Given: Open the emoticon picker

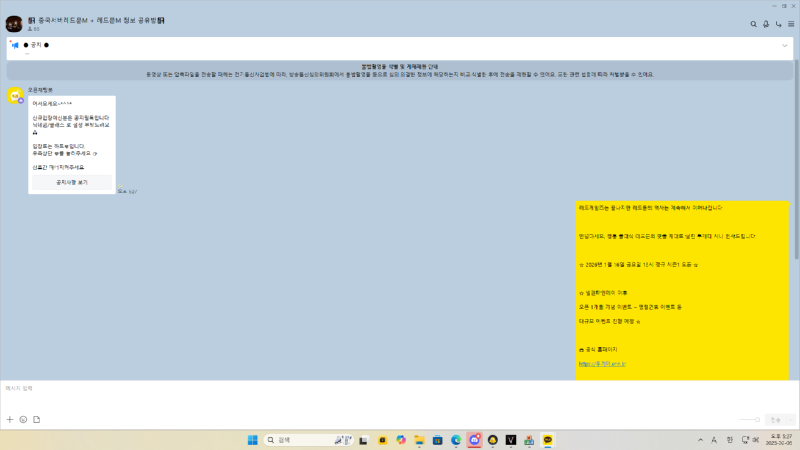Looking at the screenshot, I should point(23,419).
